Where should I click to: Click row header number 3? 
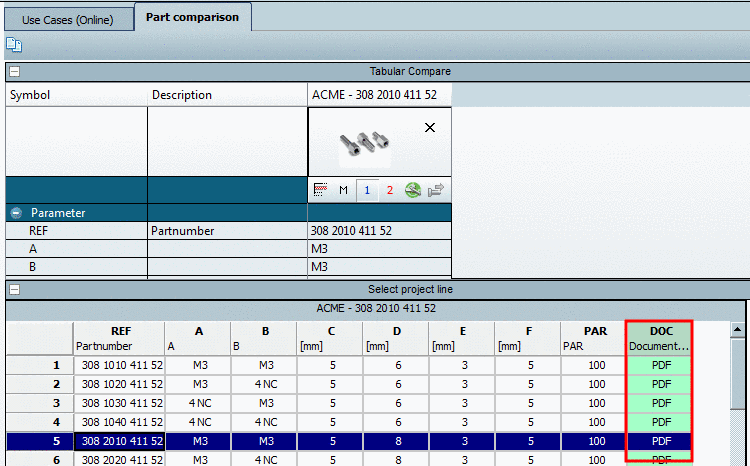pyautogui.click(x=40, y=403)
